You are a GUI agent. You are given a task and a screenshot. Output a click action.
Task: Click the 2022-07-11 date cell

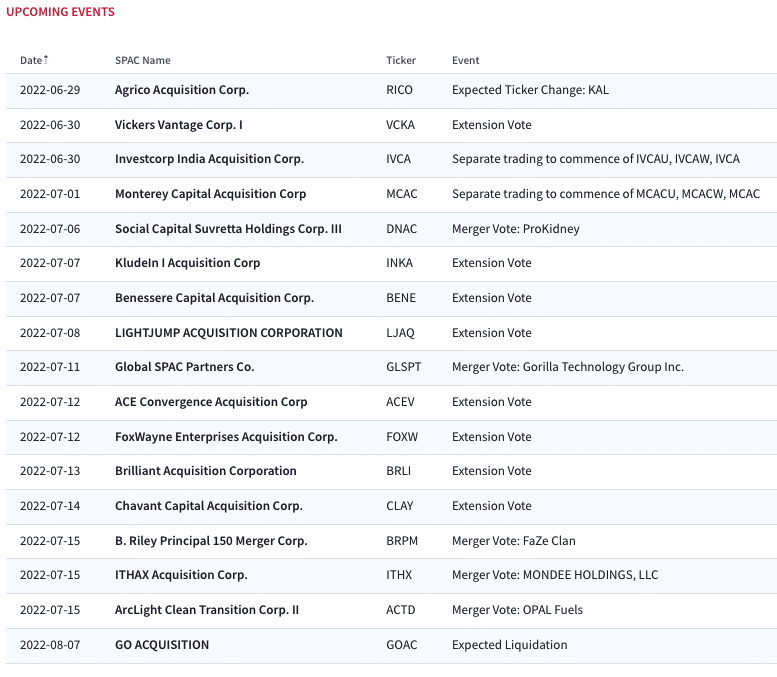coord(50,367)
